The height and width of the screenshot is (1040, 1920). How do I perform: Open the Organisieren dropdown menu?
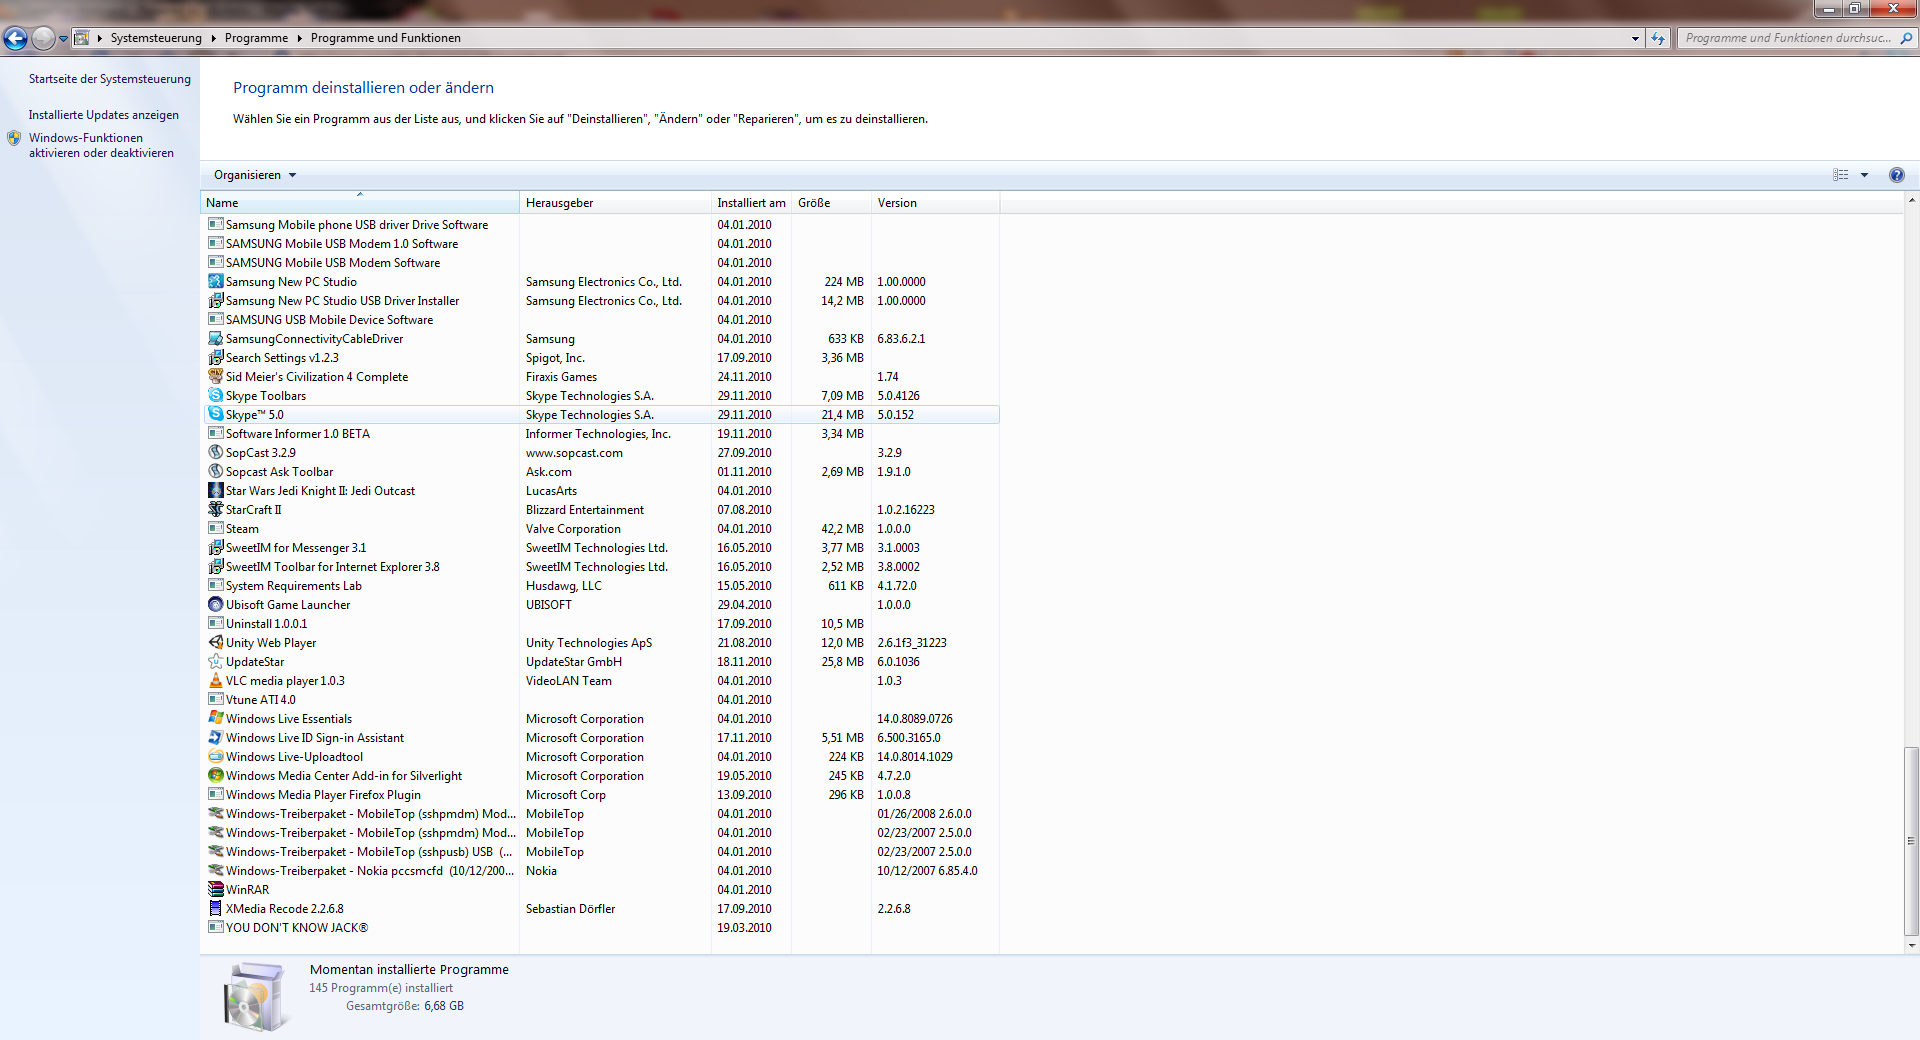point(255,175)
